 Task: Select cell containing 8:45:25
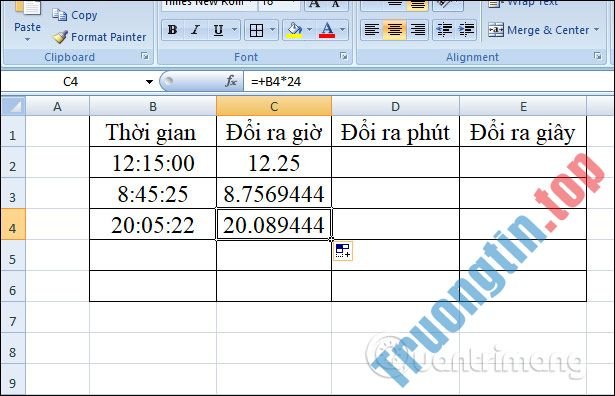point(153,194)
